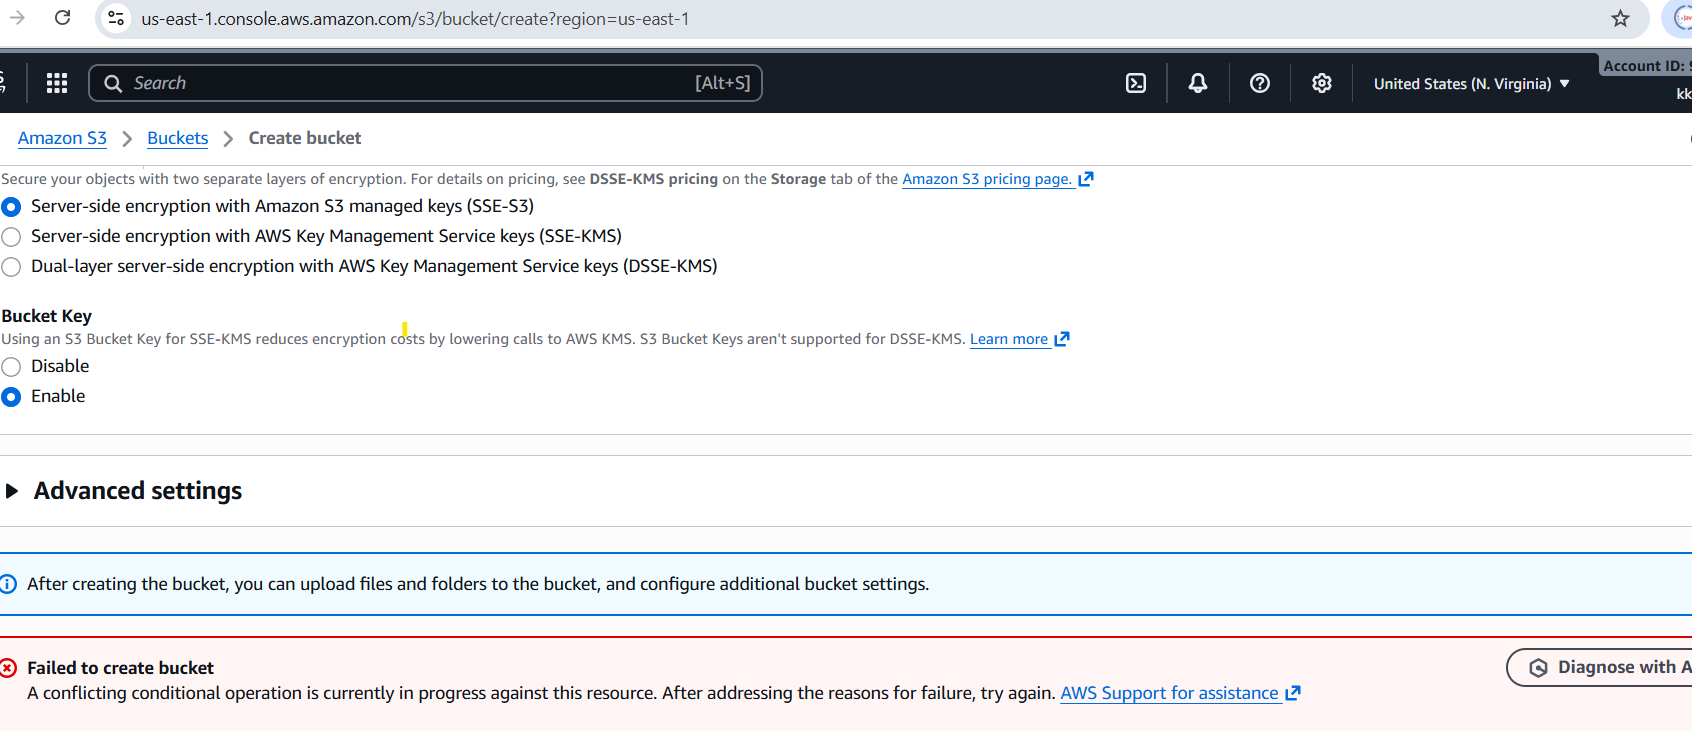1692x731 pixels.
Task: Open the notifications bell
Action: [x=1198, y=83]
